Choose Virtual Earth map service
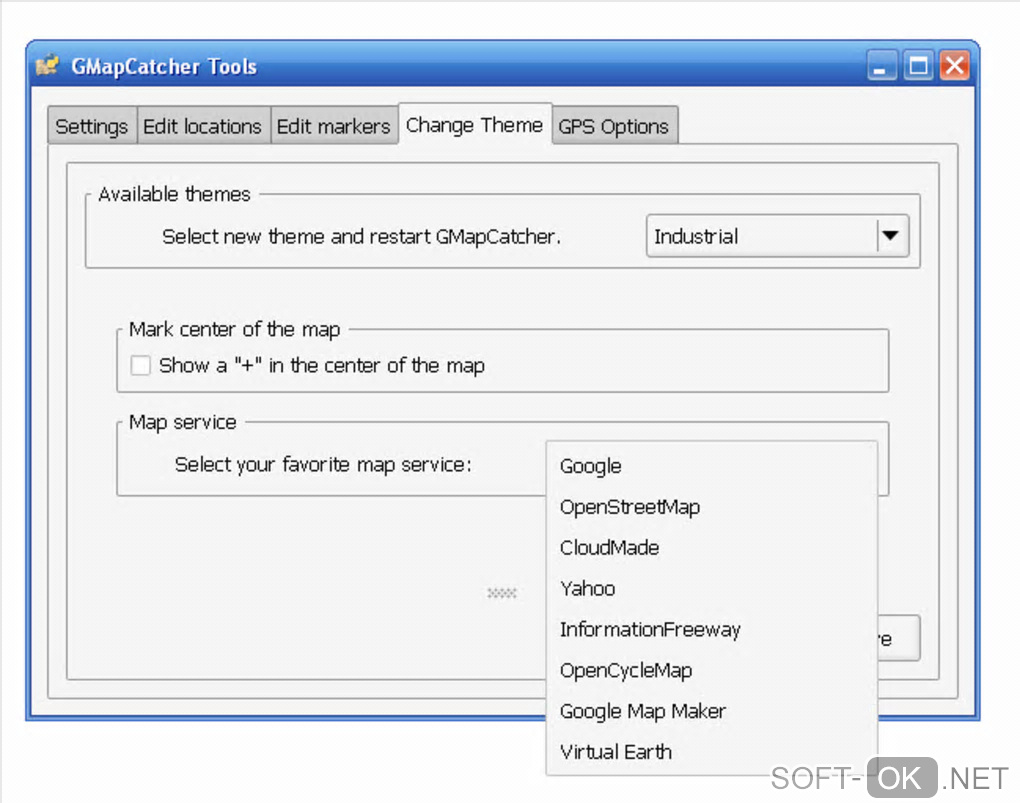The width and height of the screenshot is (1020, 803). pyautogui.click(x=616, y=752)
